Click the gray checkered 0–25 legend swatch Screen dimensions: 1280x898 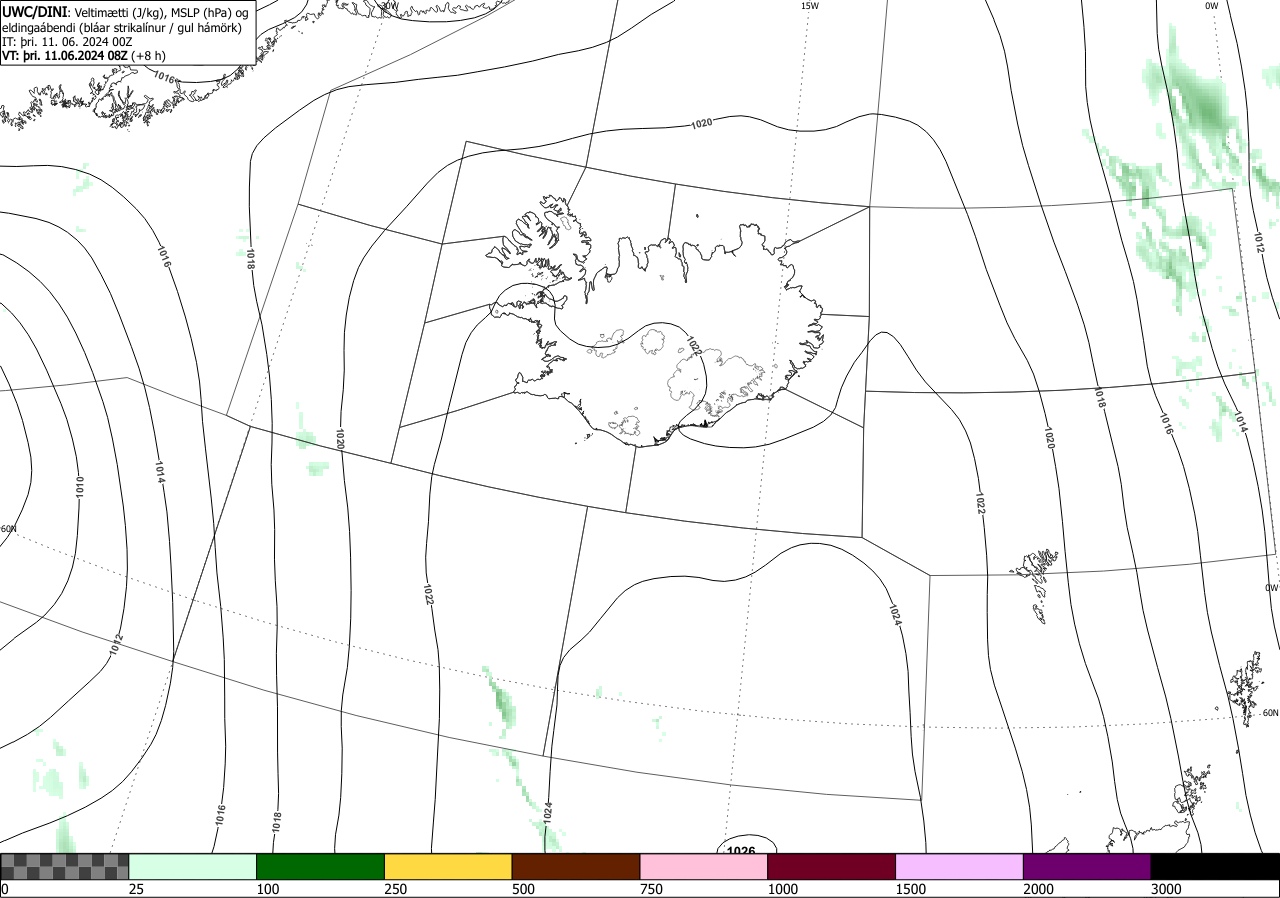coord(65,866)
